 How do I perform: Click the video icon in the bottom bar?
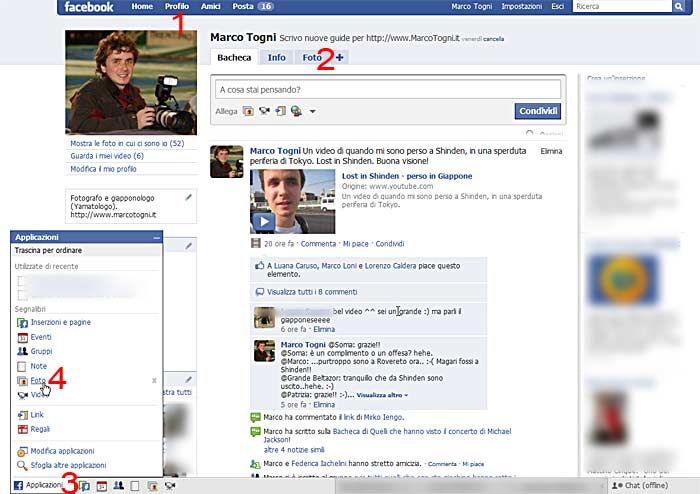pos(170,486)
